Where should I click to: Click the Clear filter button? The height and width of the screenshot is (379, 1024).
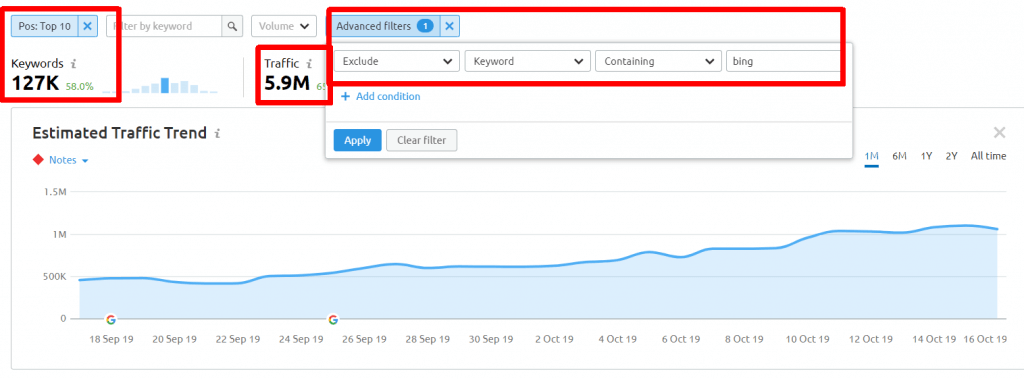(421, 140)
